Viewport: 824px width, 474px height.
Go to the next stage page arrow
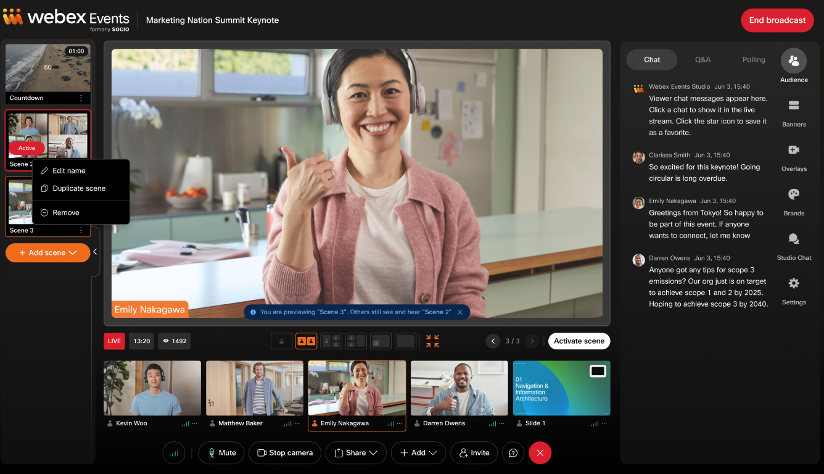coord(532,341)
